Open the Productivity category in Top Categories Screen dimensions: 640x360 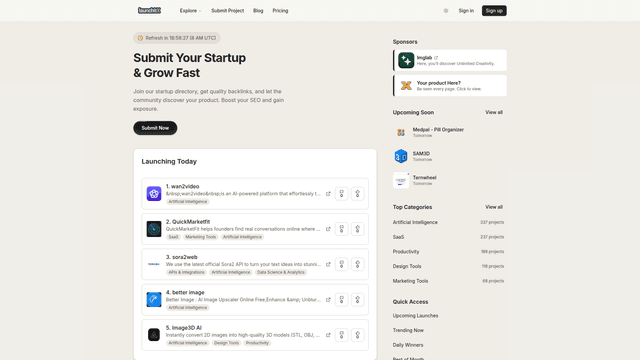click(x=406, y=252)
